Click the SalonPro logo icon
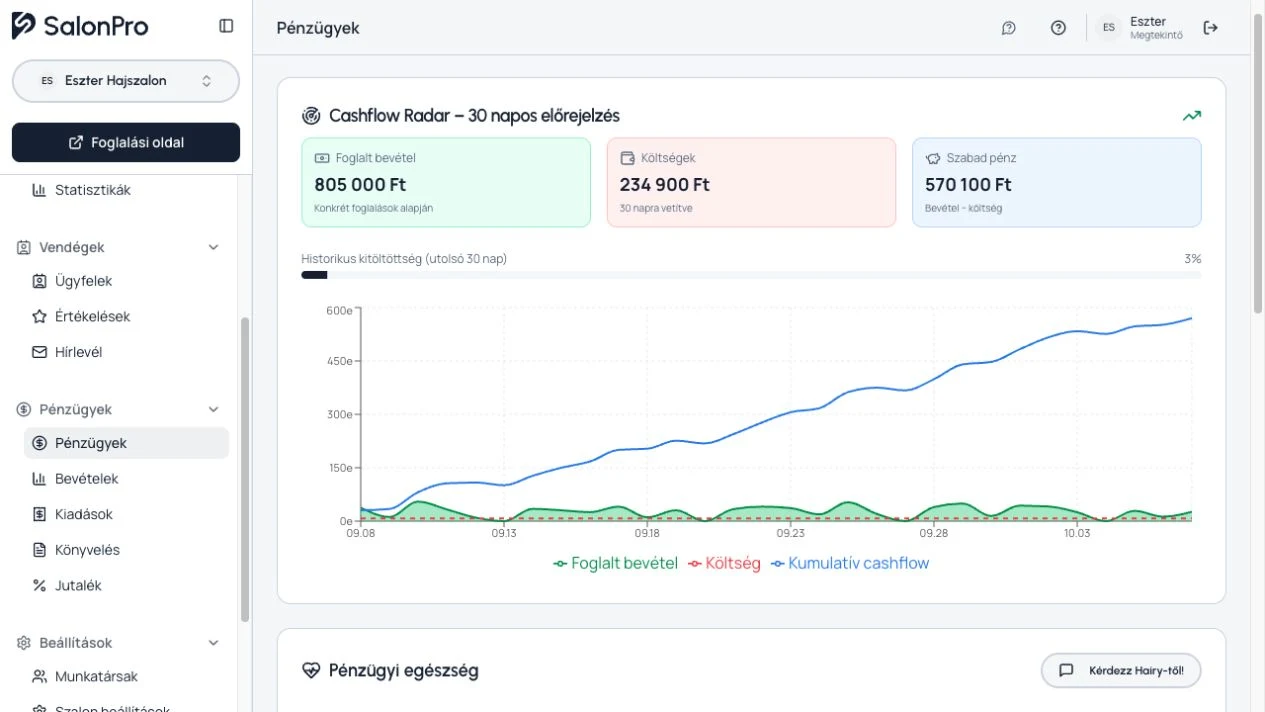 click(23, 26)
